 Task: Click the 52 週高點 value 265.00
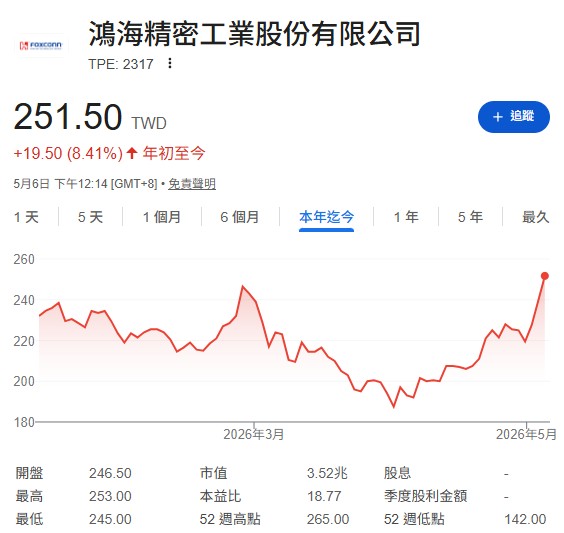point(328,519)
